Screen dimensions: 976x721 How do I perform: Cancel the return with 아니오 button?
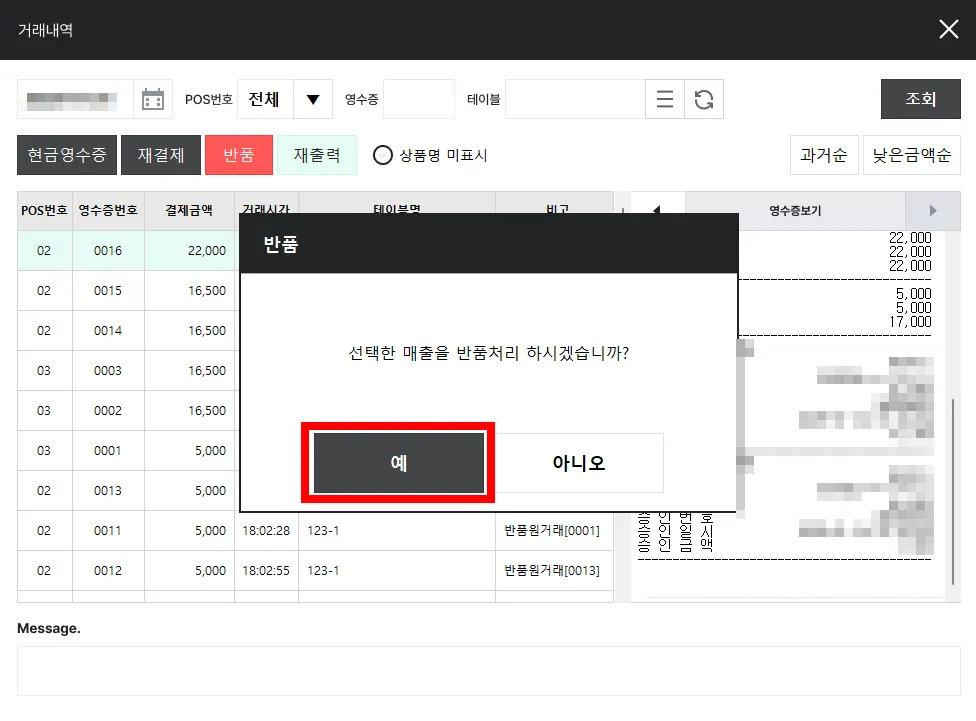coord(578,463)
